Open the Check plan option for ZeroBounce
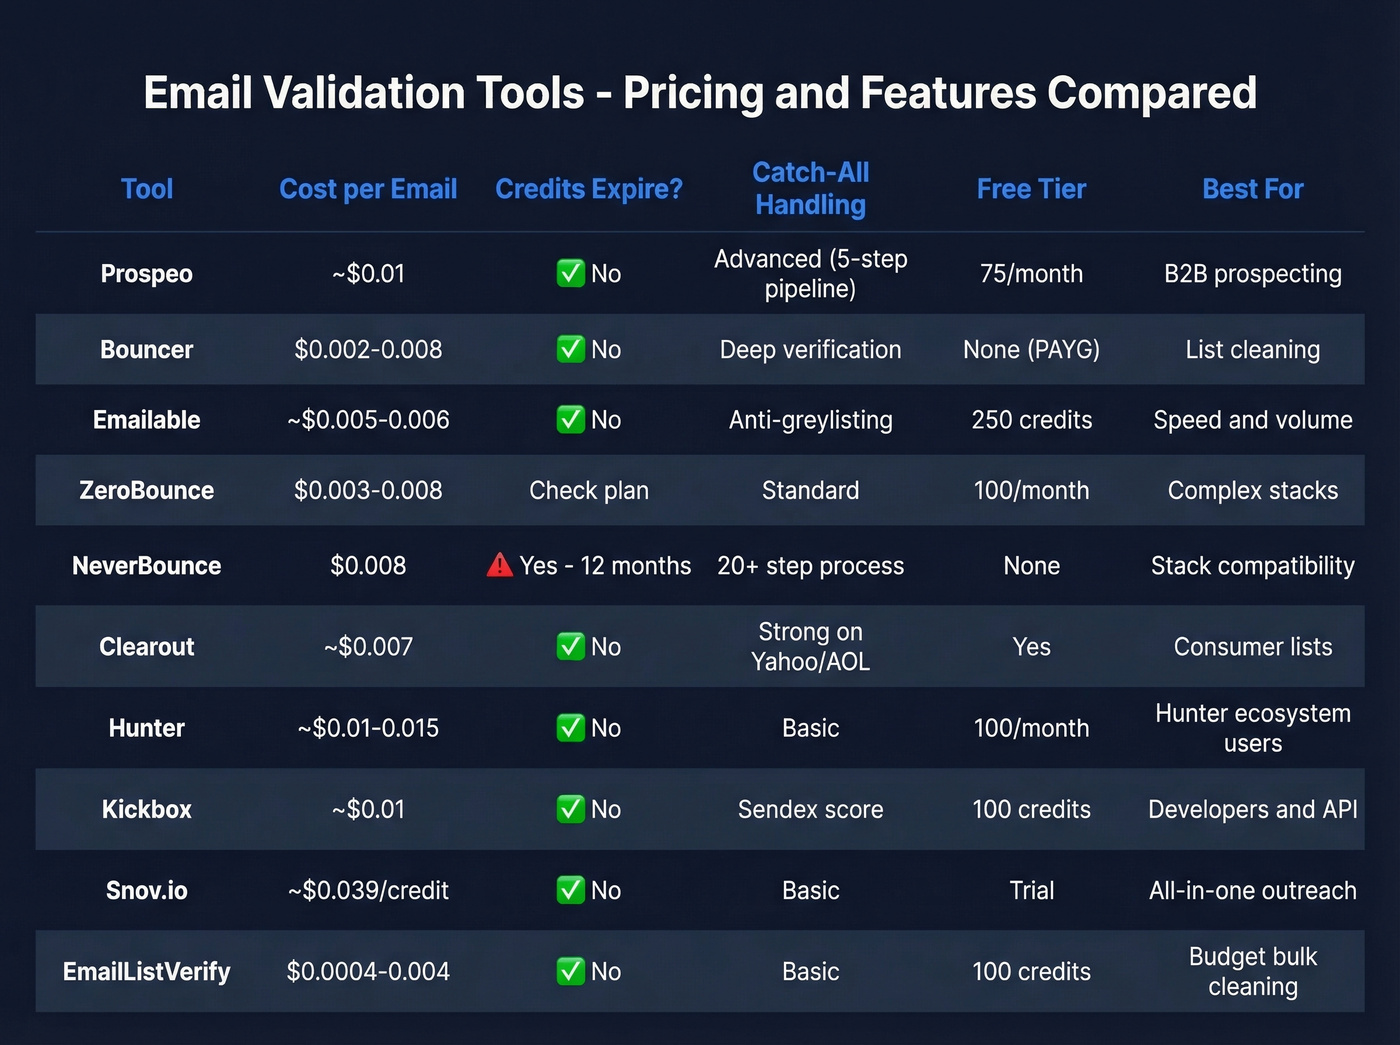 [x=589, y=490]
